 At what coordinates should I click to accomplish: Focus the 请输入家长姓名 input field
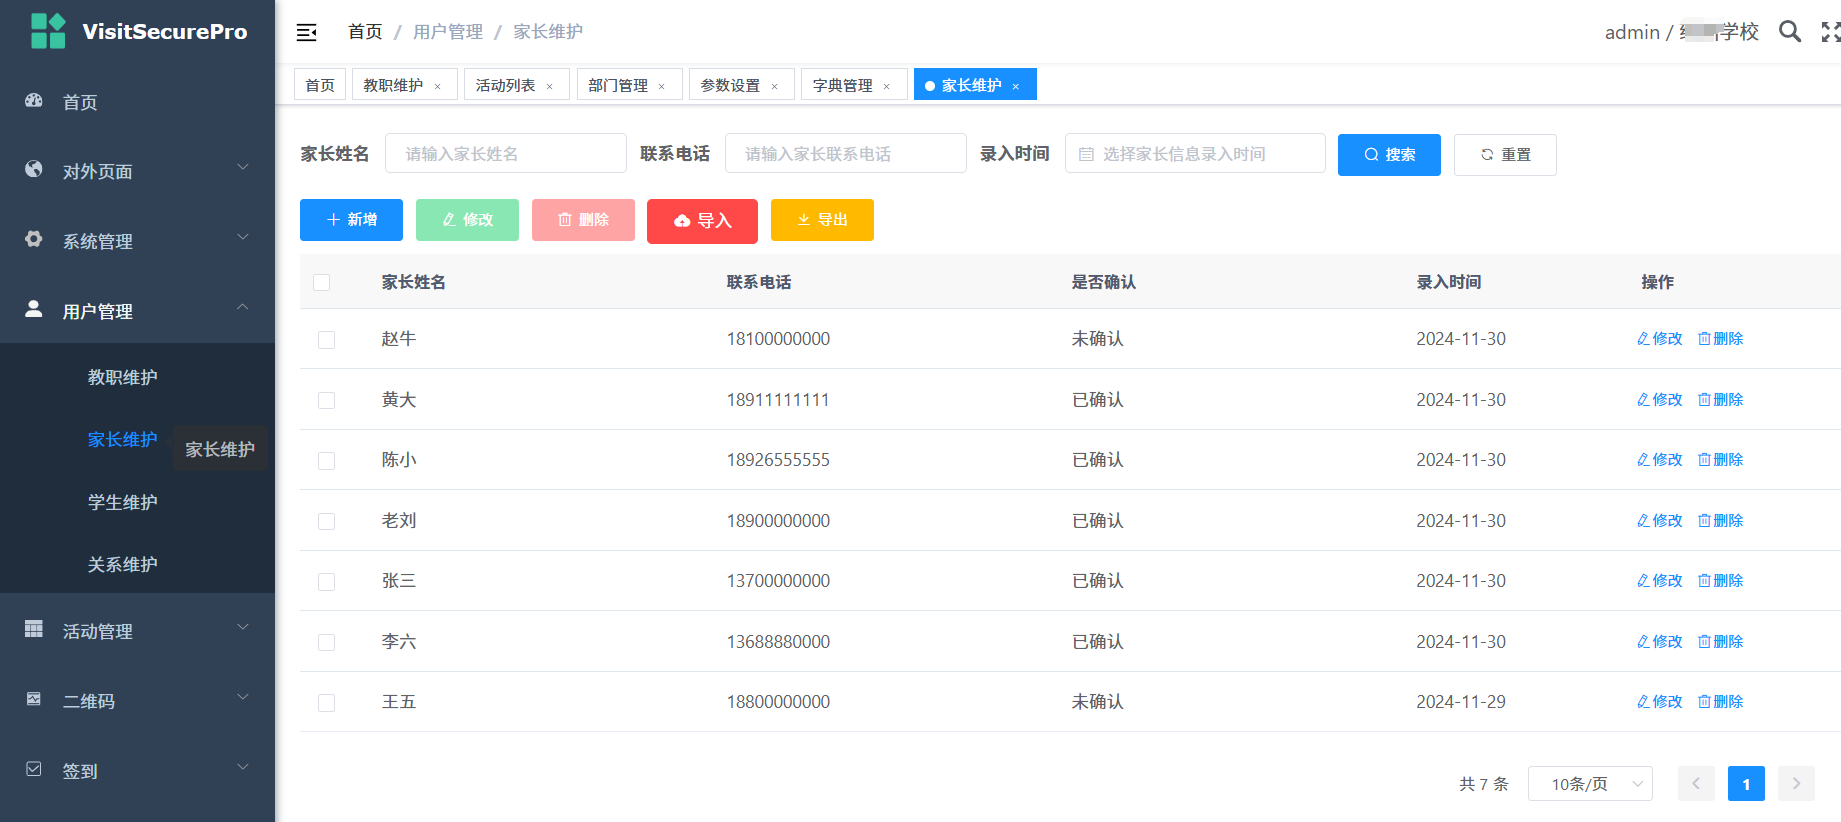point(506,154)
